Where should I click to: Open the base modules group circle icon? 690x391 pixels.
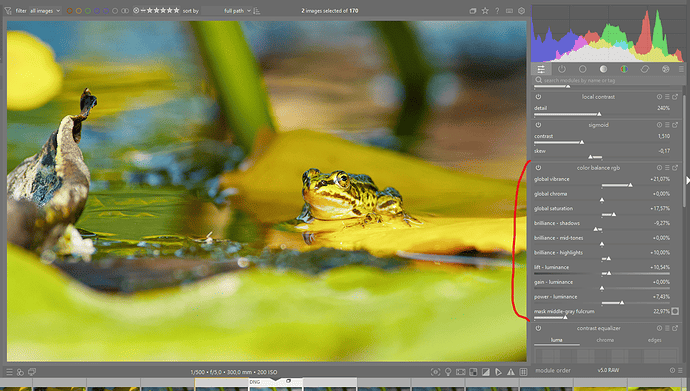pos(583,69)
